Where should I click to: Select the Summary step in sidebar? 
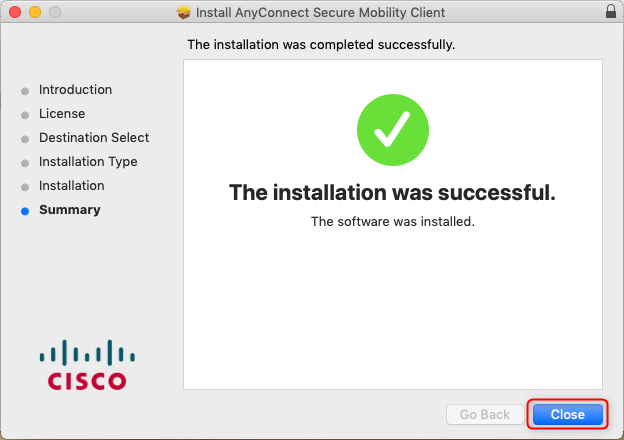coord(69,210)
